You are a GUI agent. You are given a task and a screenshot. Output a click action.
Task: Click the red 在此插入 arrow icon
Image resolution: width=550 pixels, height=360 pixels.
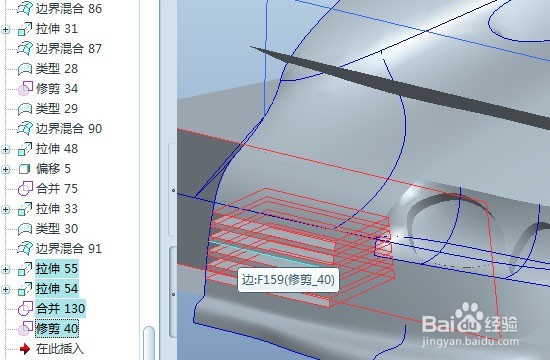click(x=25, y=349)
